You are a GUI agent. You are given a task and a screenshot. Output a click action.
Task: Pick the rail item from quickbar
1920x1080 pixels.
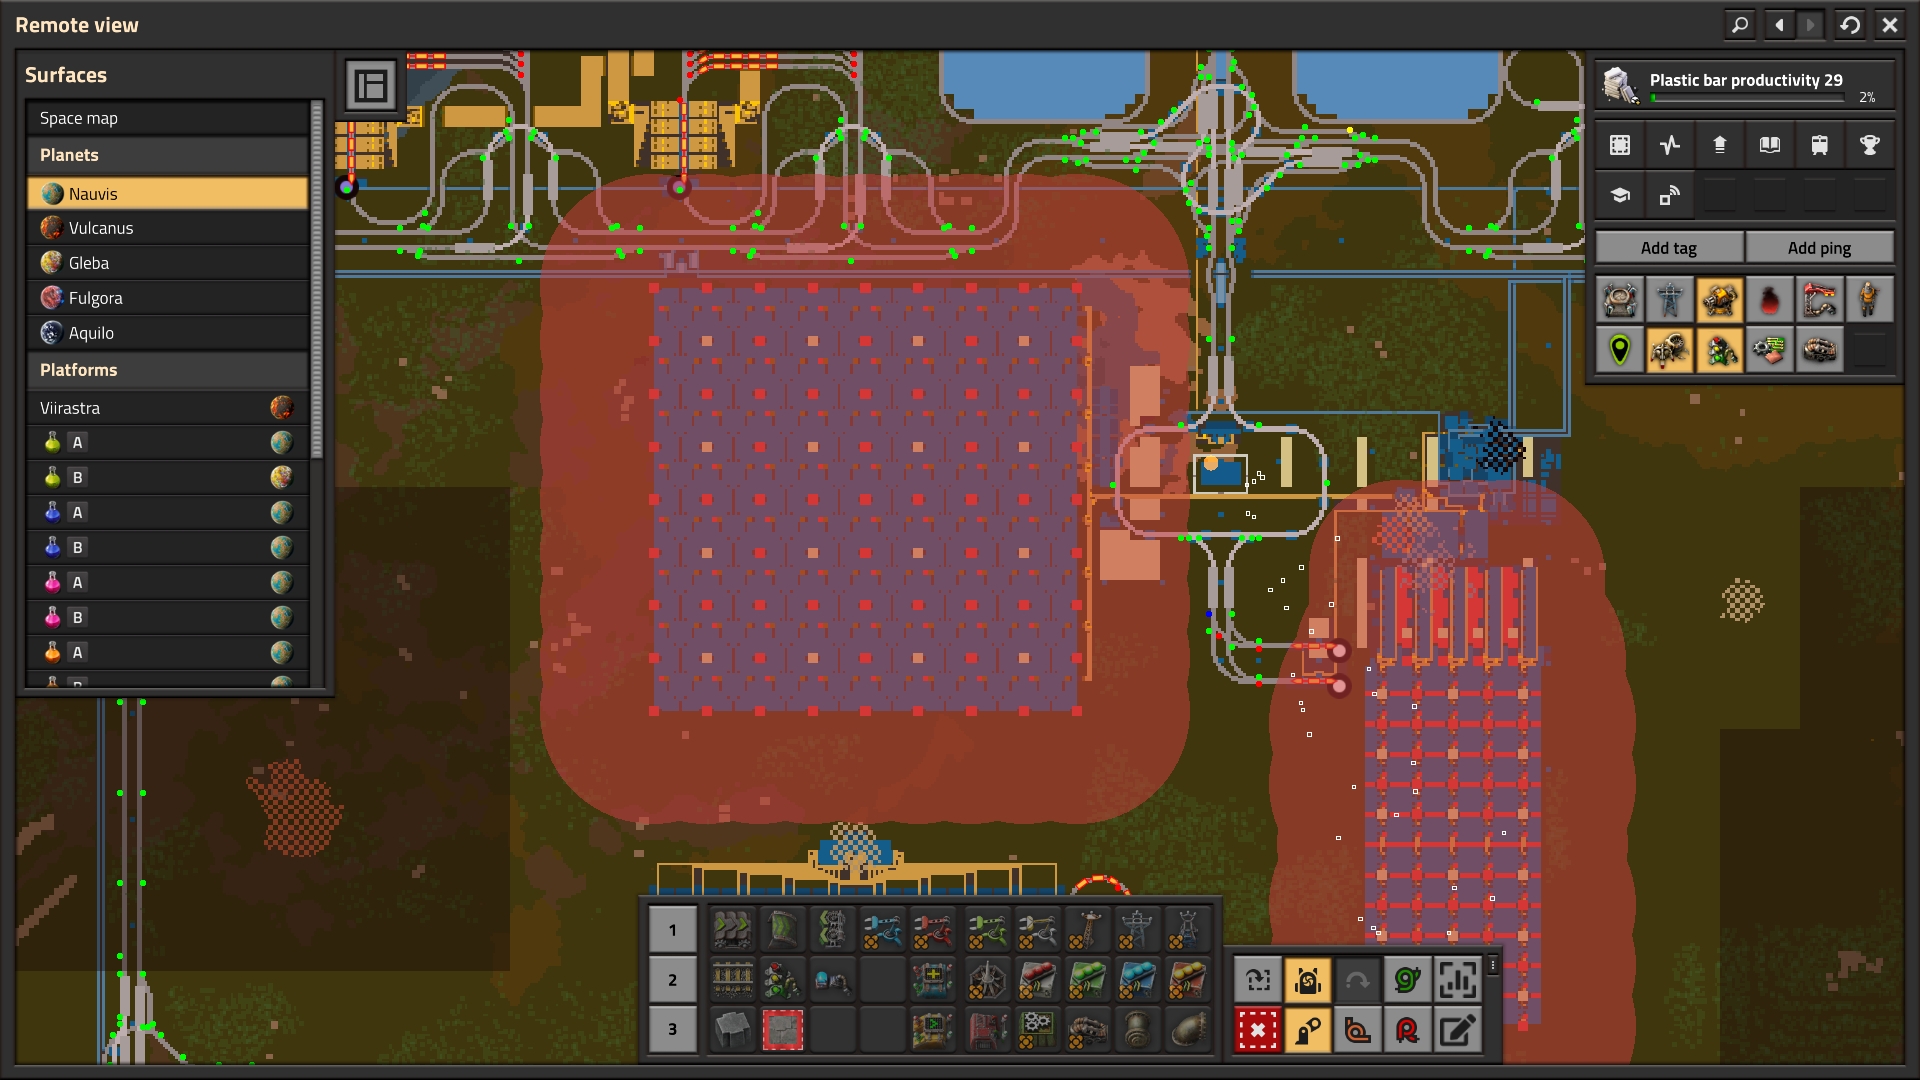(x=732, y=980)
